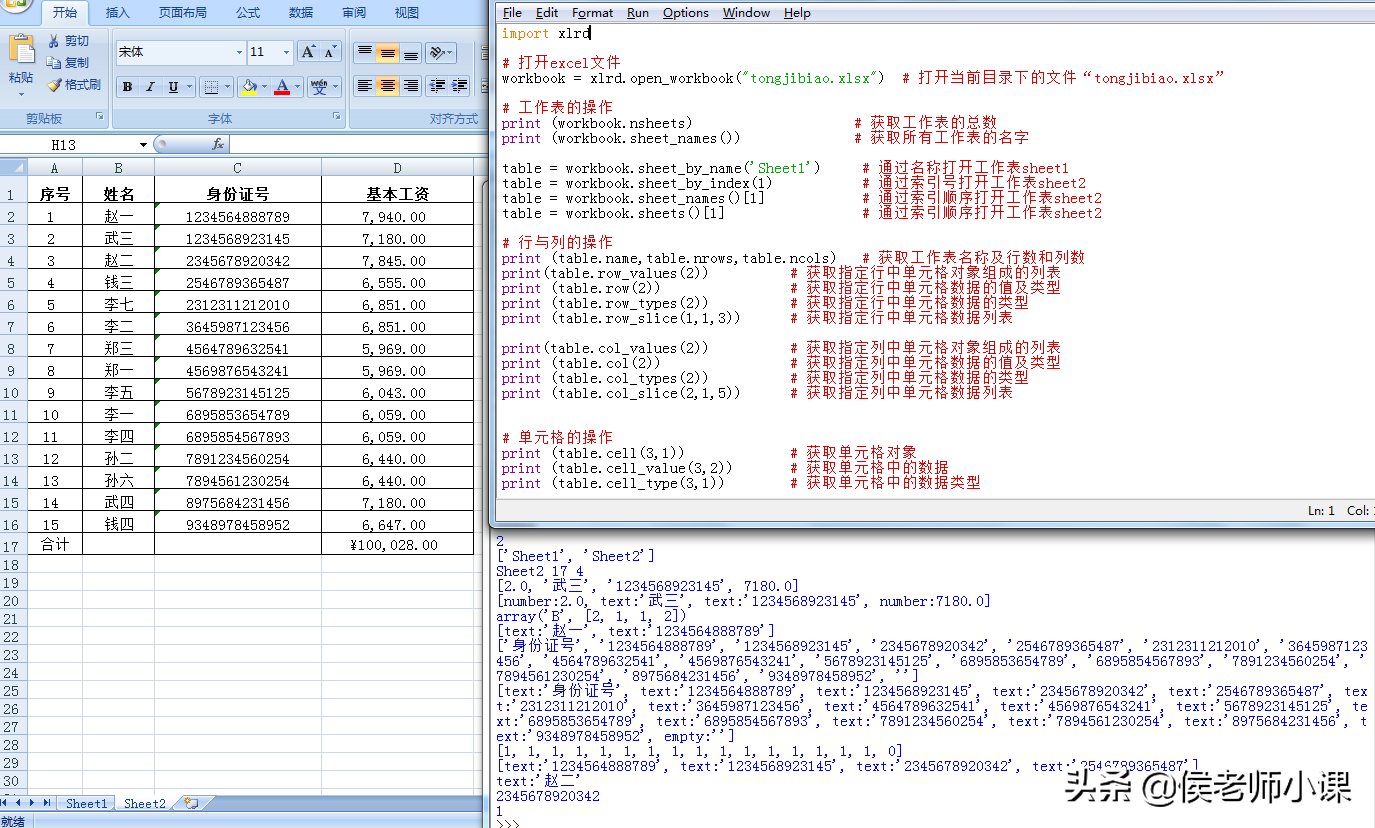Open font group dialog launcher
Screen dimensions: 1375x828
coord(335,118)
